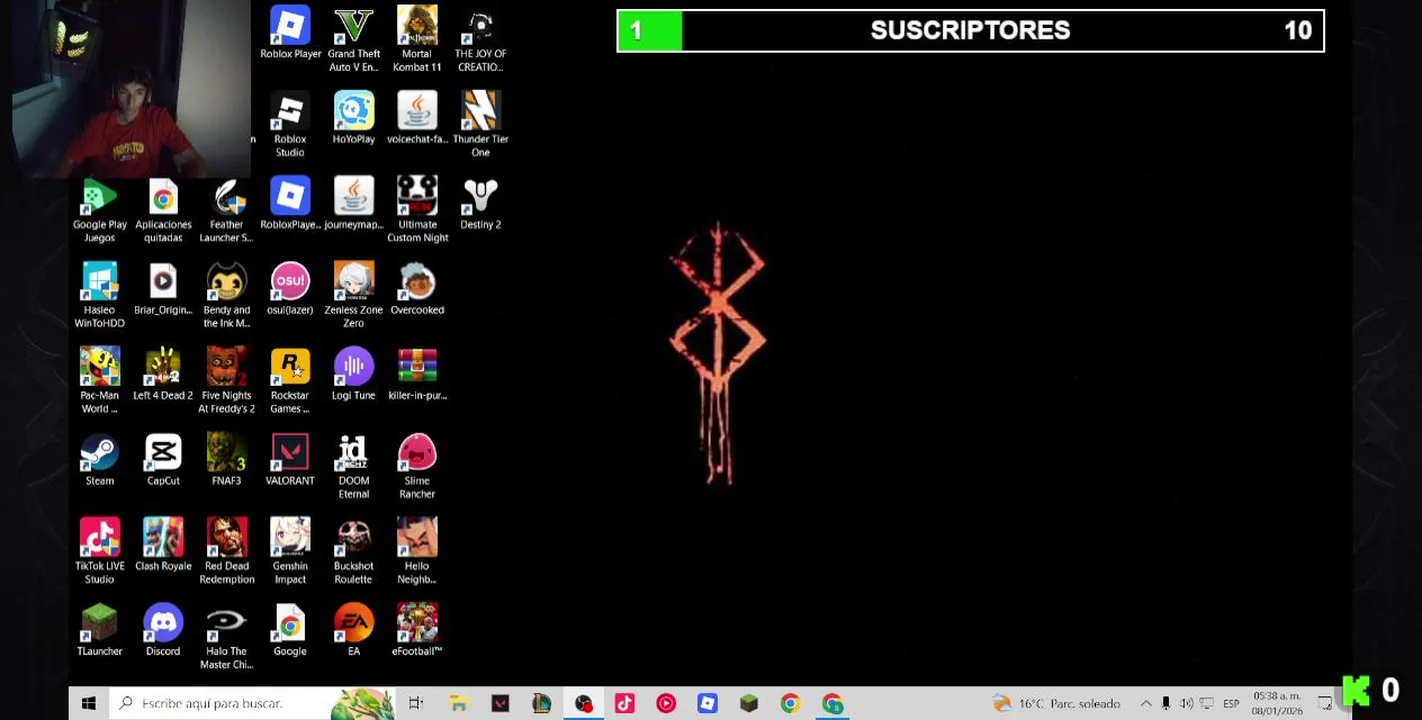Select the voicechat-fa... Java file icon
Image resolution: width=1422 pixels, height=720 pixels.
tap(417, 119)
